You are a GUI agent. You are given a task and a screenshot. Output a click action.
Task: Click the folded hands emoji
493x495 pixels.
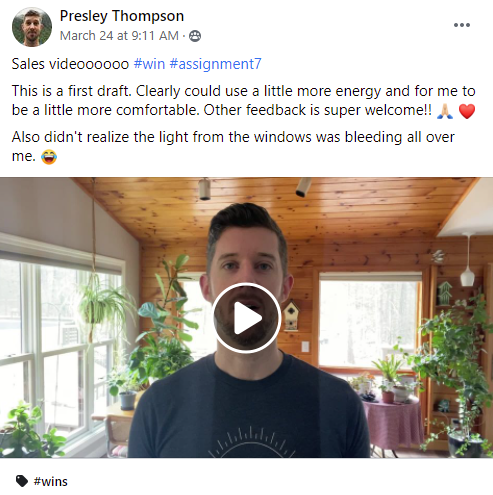(445, 111)
